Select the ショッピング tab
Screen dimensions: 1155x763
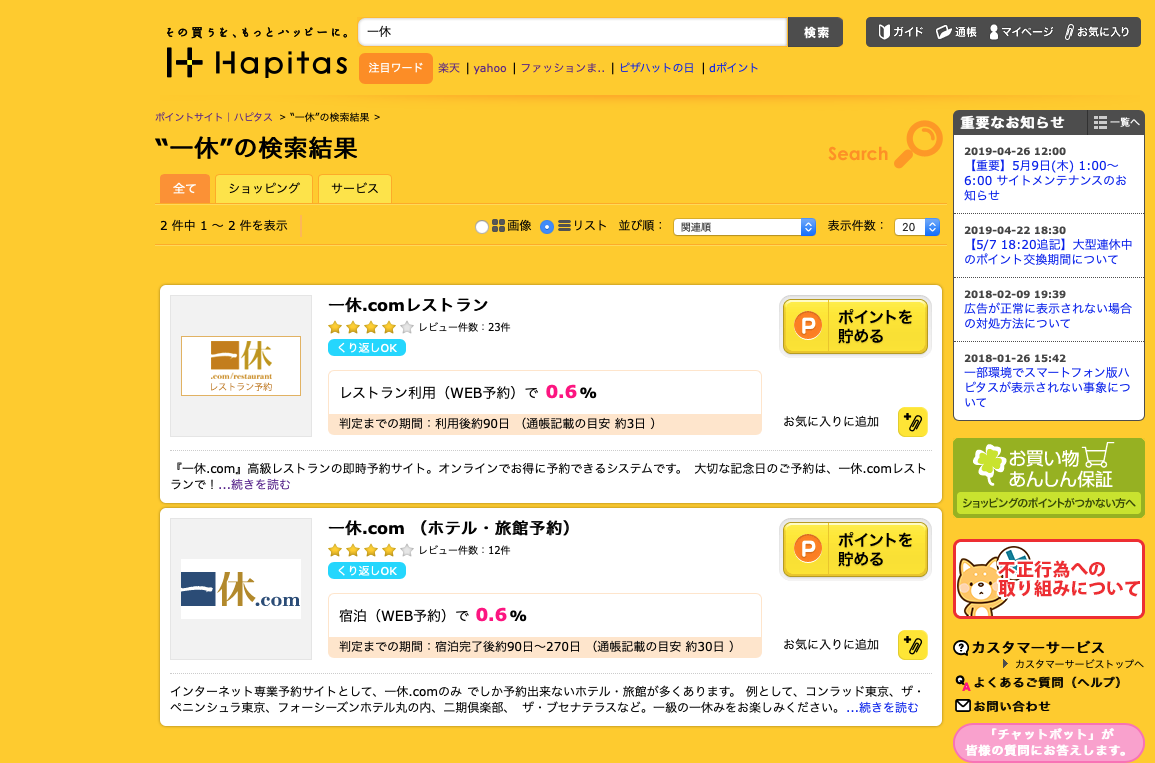[x=264, y=189]
